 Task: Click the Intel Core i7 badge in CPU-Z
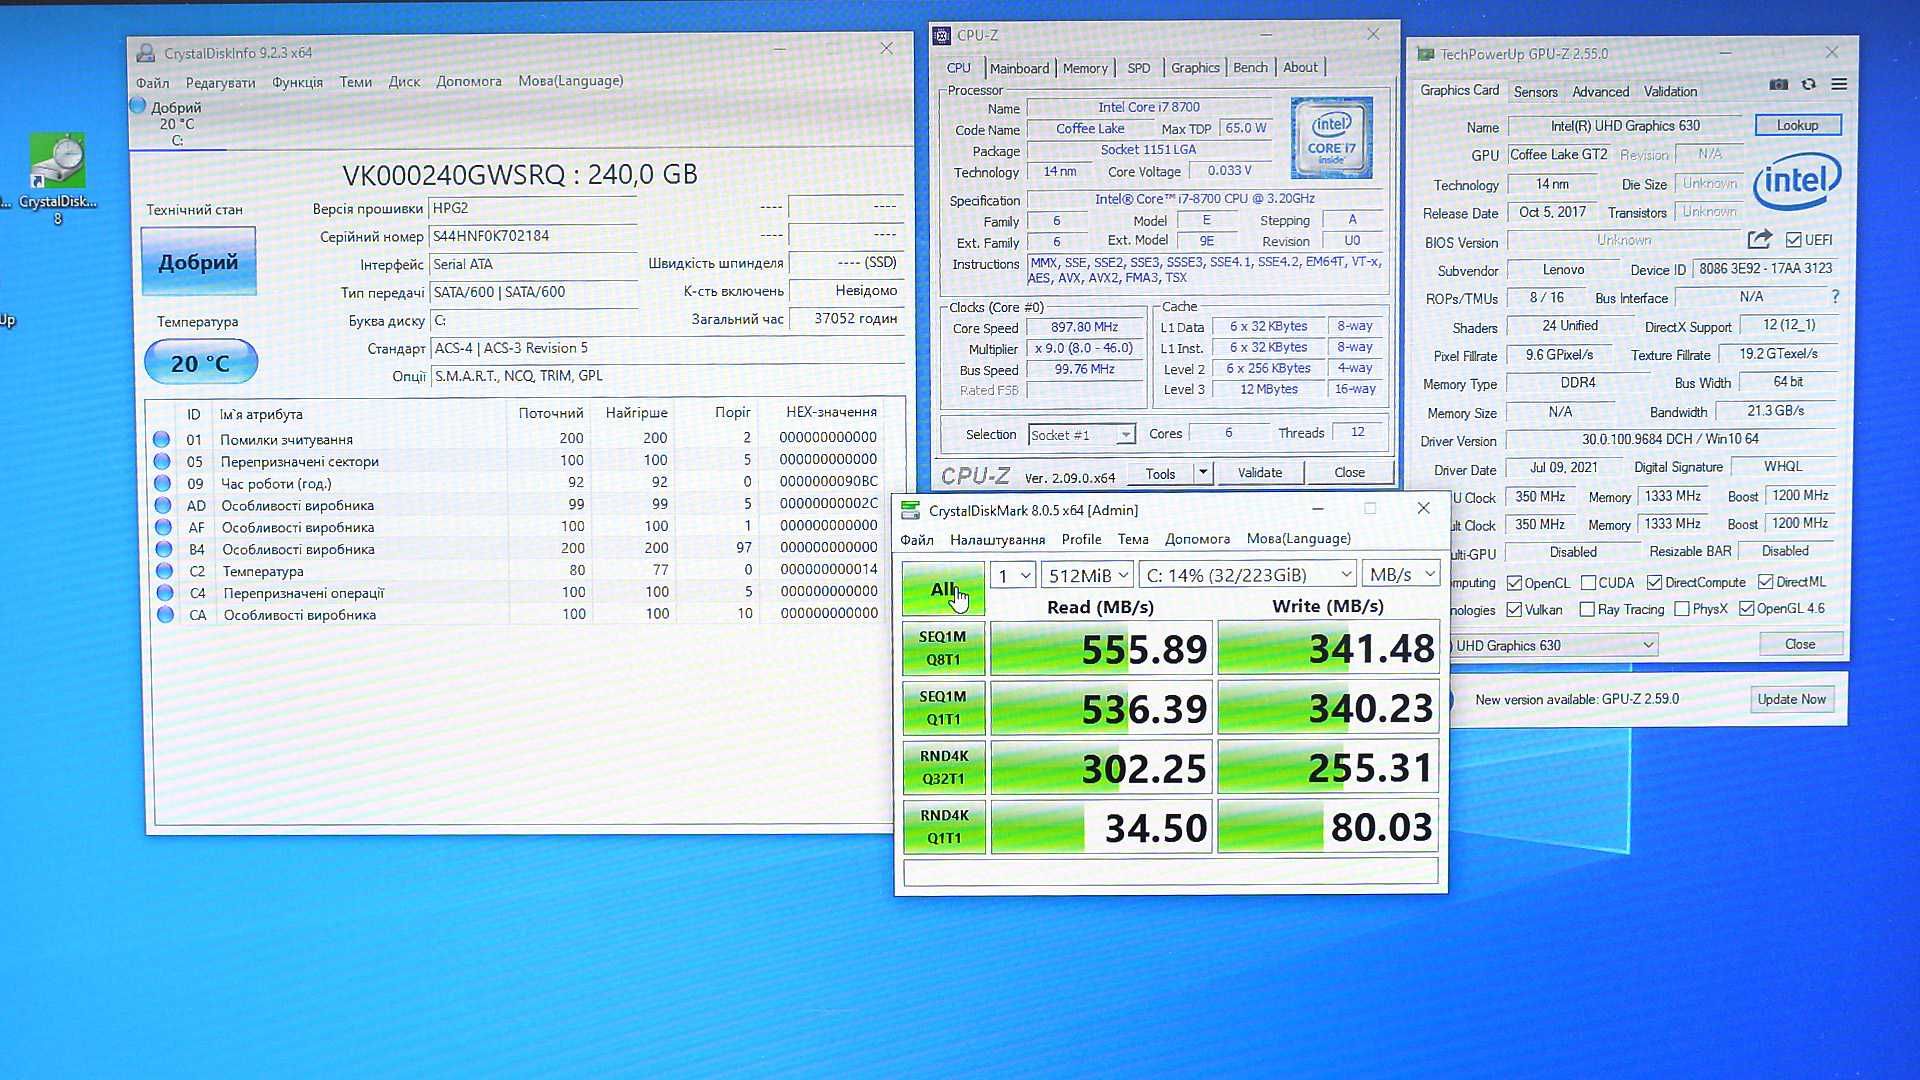[1331, 138]
